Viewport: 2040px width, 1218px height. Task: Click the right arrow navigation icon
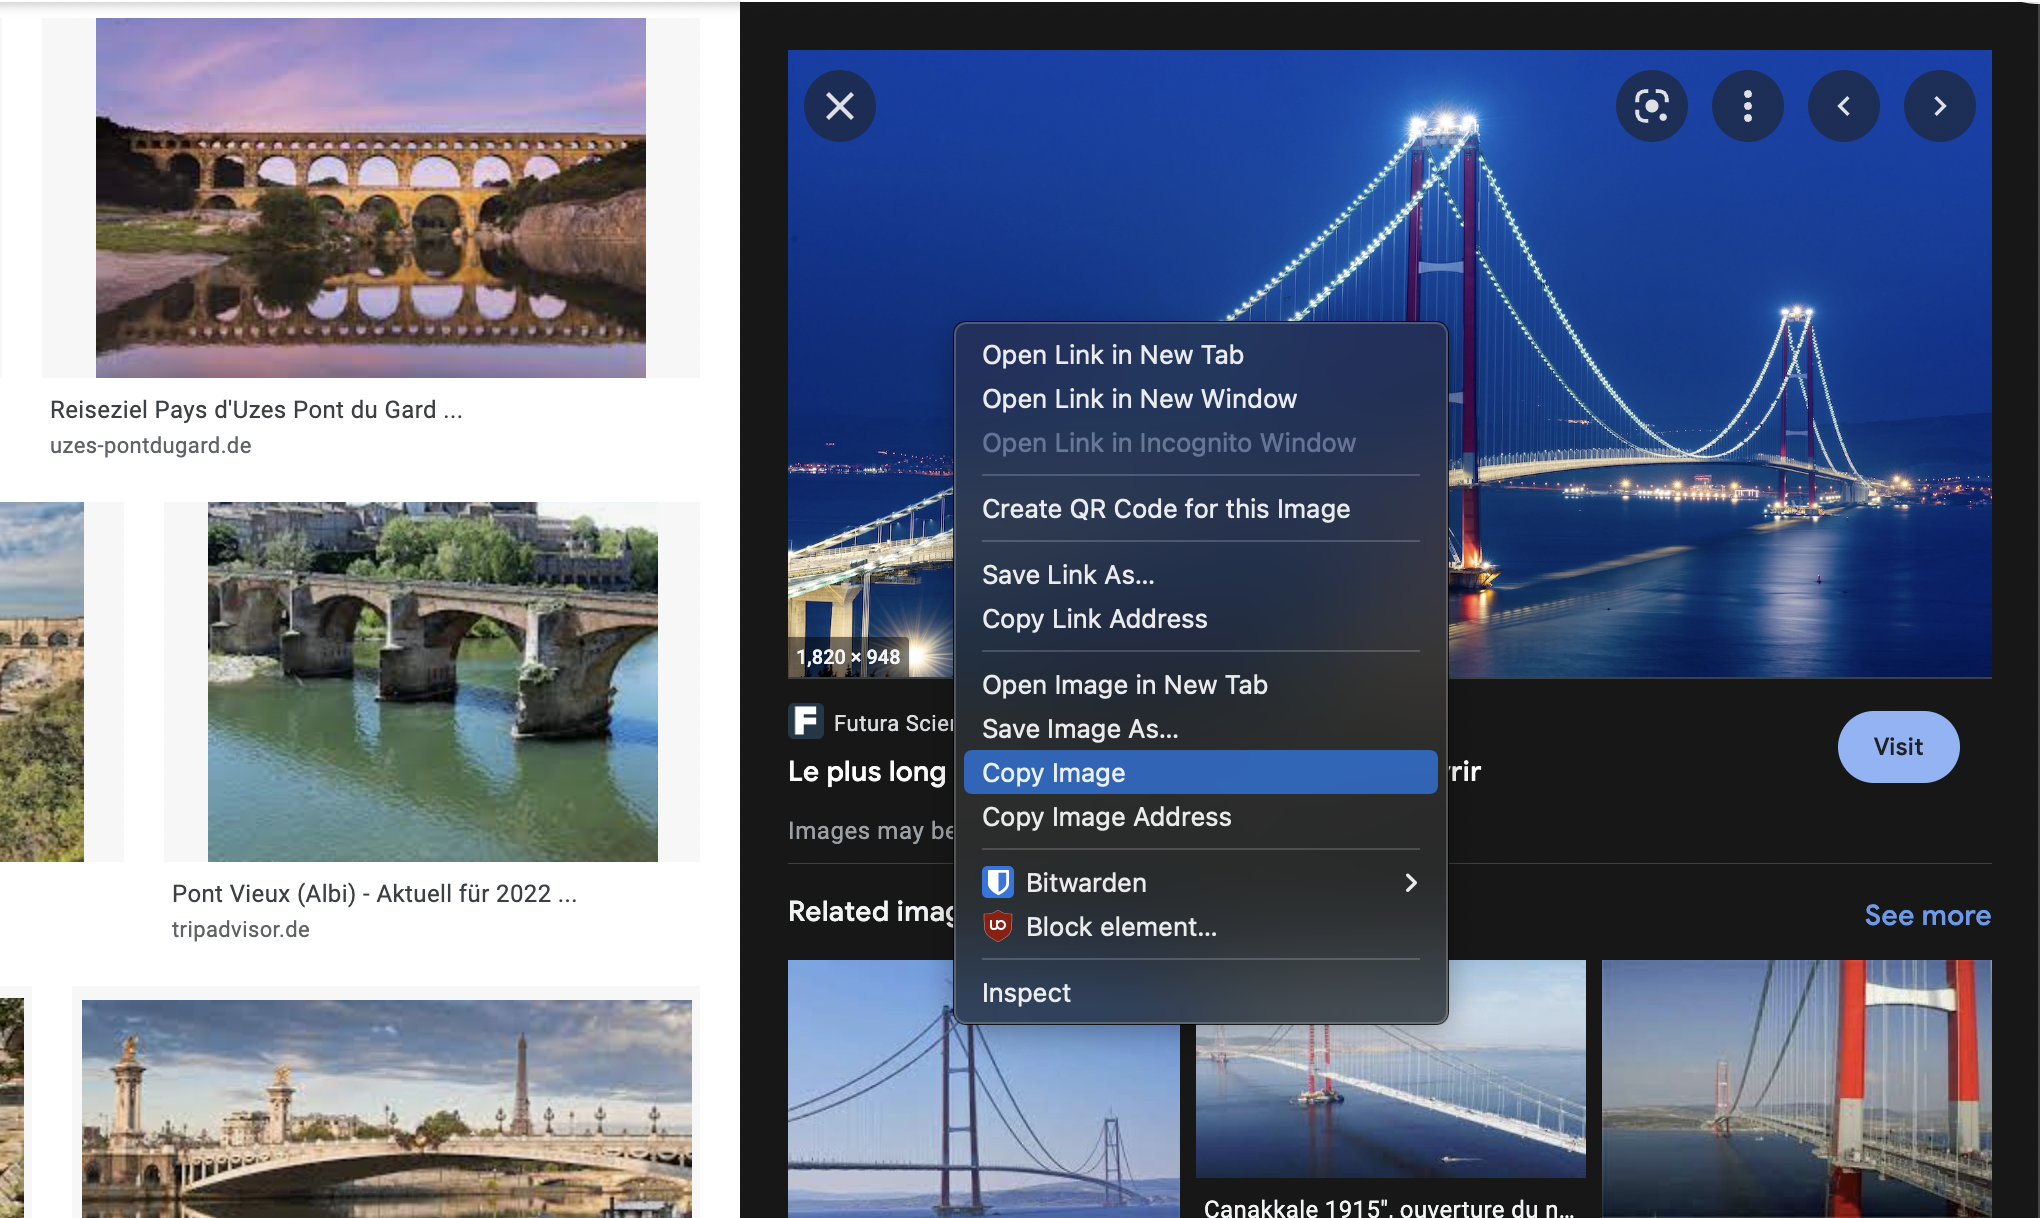pos(1939,104)
